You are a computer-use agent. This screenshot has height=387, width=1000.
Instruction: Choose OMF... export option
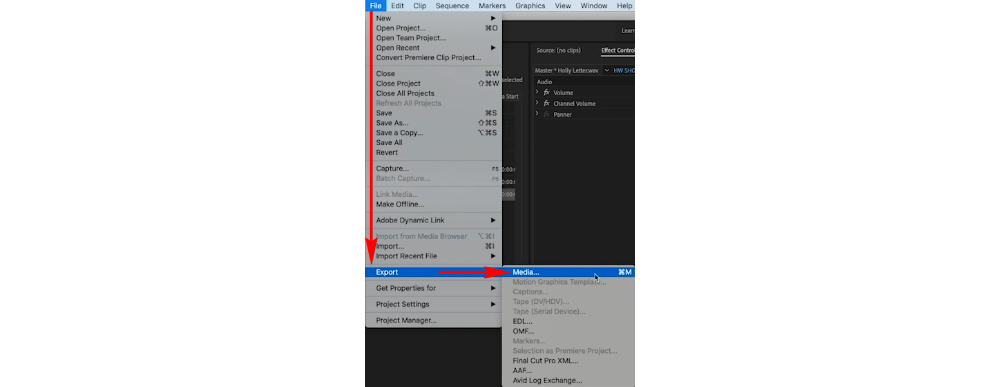[569, 331]
